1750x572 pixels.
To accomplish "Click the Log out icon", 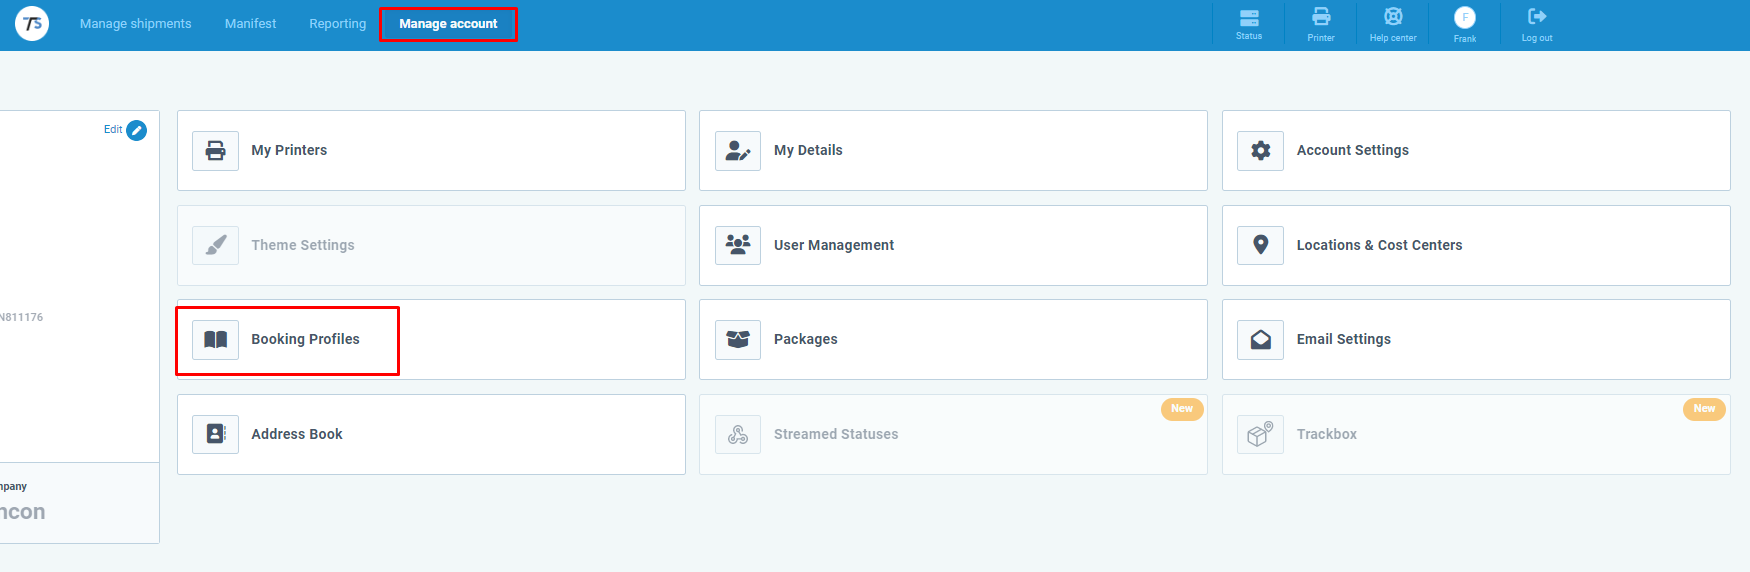I will click(1537, 17).
